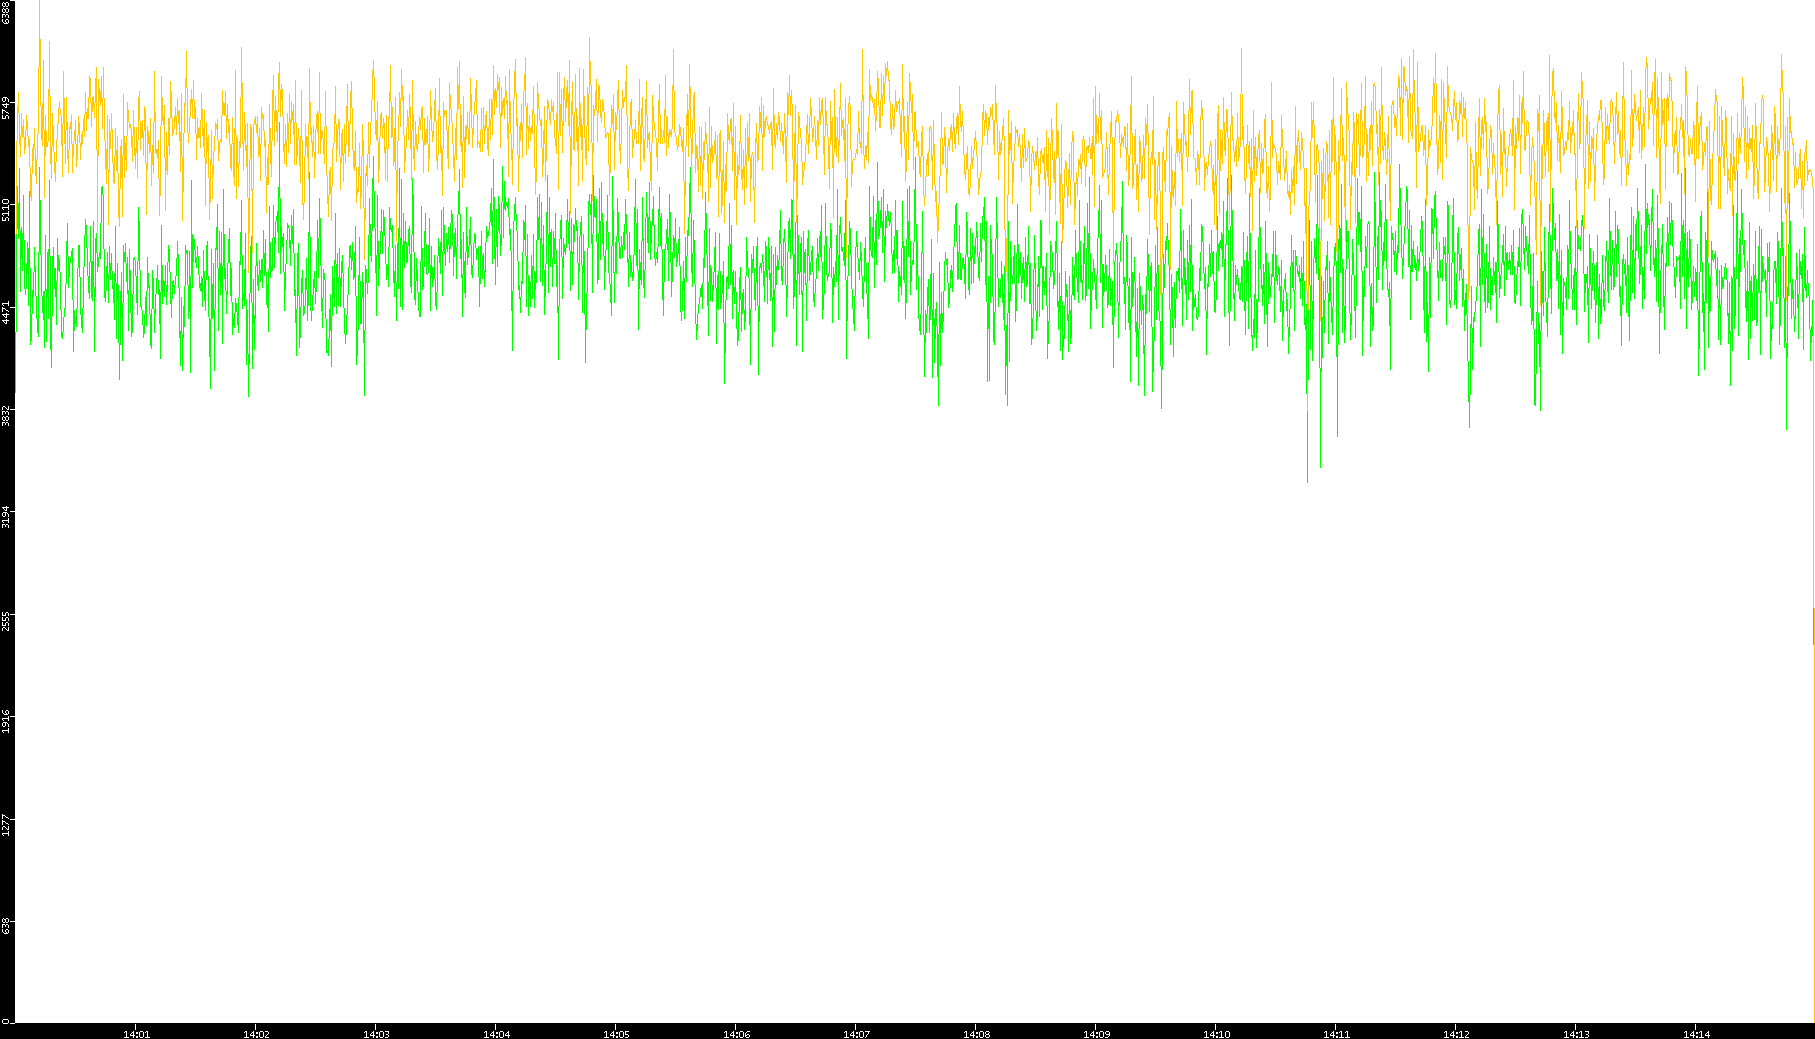Image resolution: width=1815 pixels, height=1039 pixels.
Task: Click the 14:01 time axis label
Action: click(136, 1033)
